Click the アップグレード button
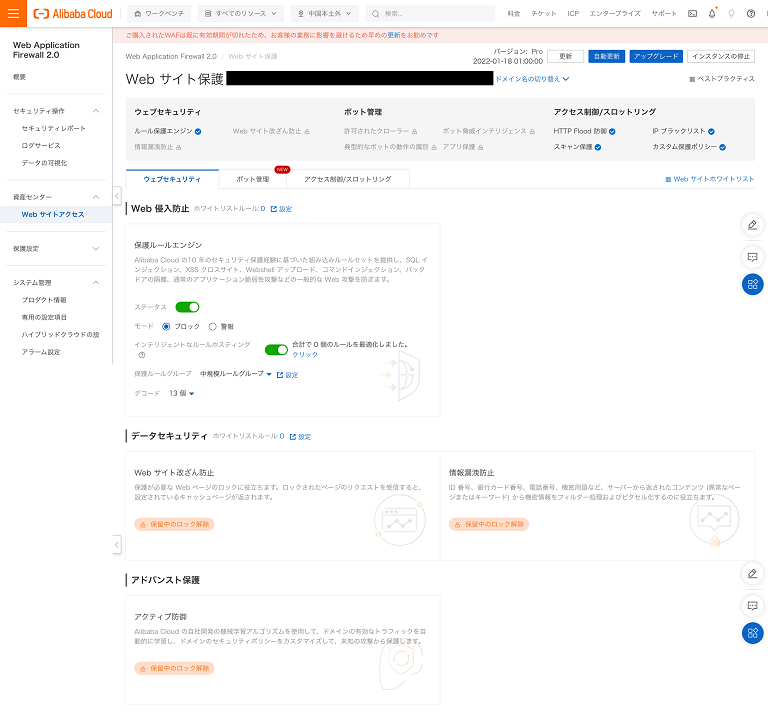This screenshot has width=768, height=723. pos(656,56)
